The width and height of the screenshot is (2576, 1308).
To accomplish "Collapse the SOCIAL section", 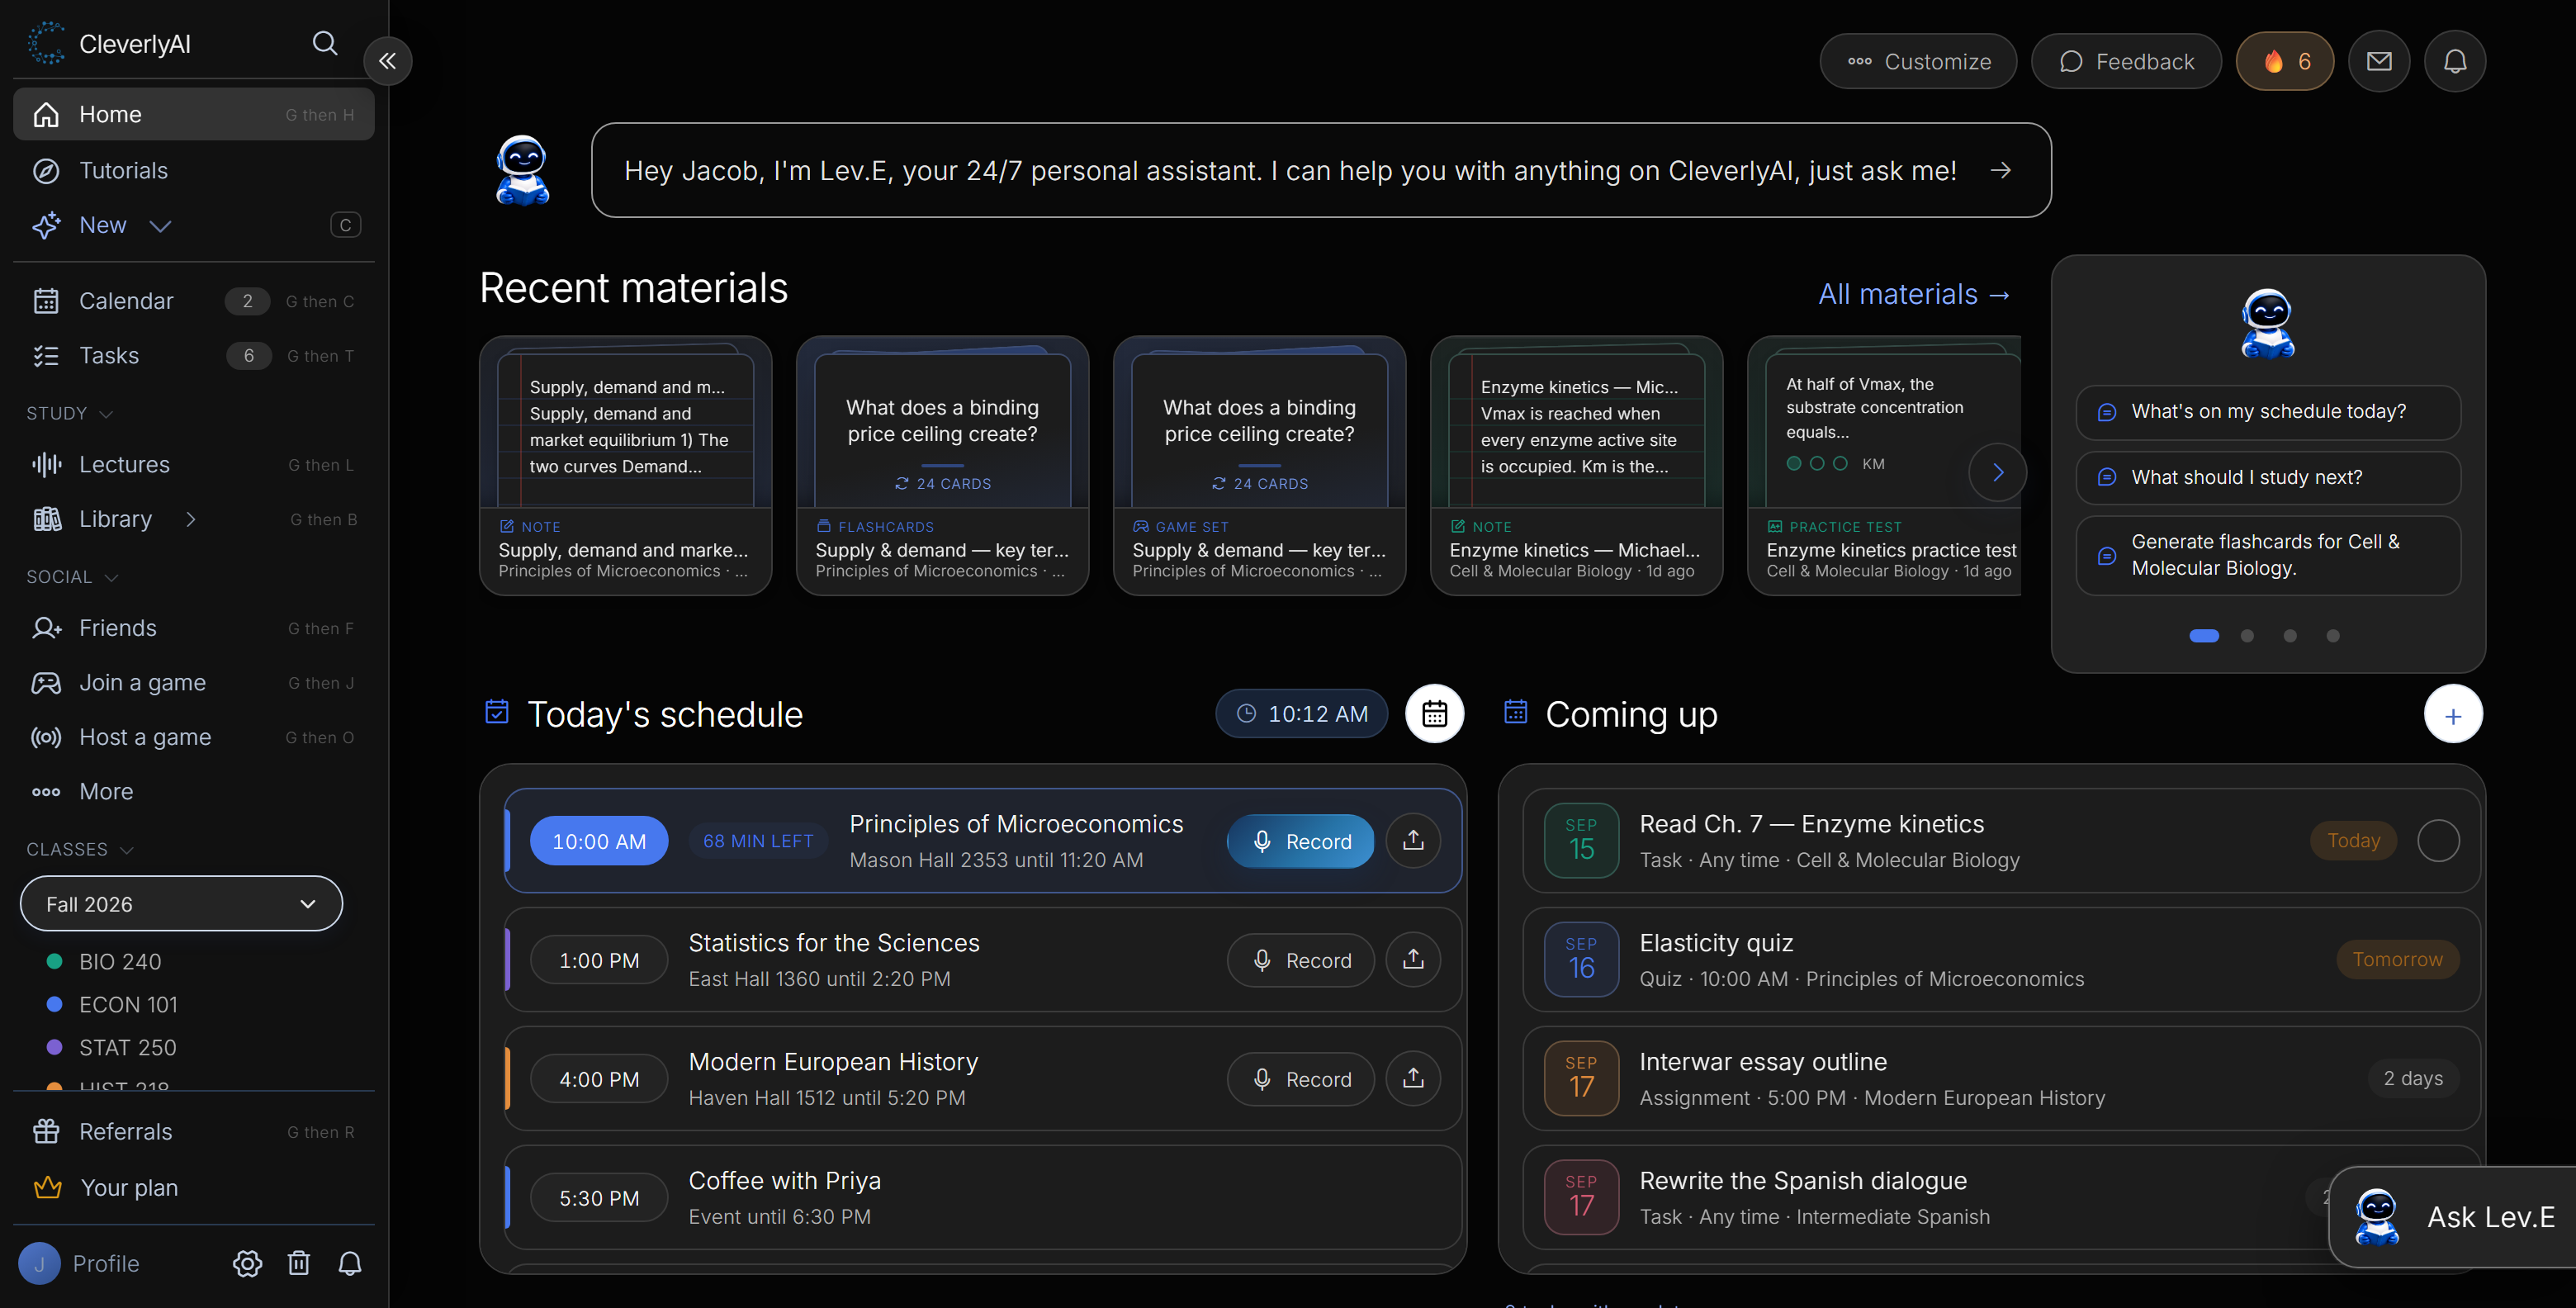I will click(x=72, y=577).
